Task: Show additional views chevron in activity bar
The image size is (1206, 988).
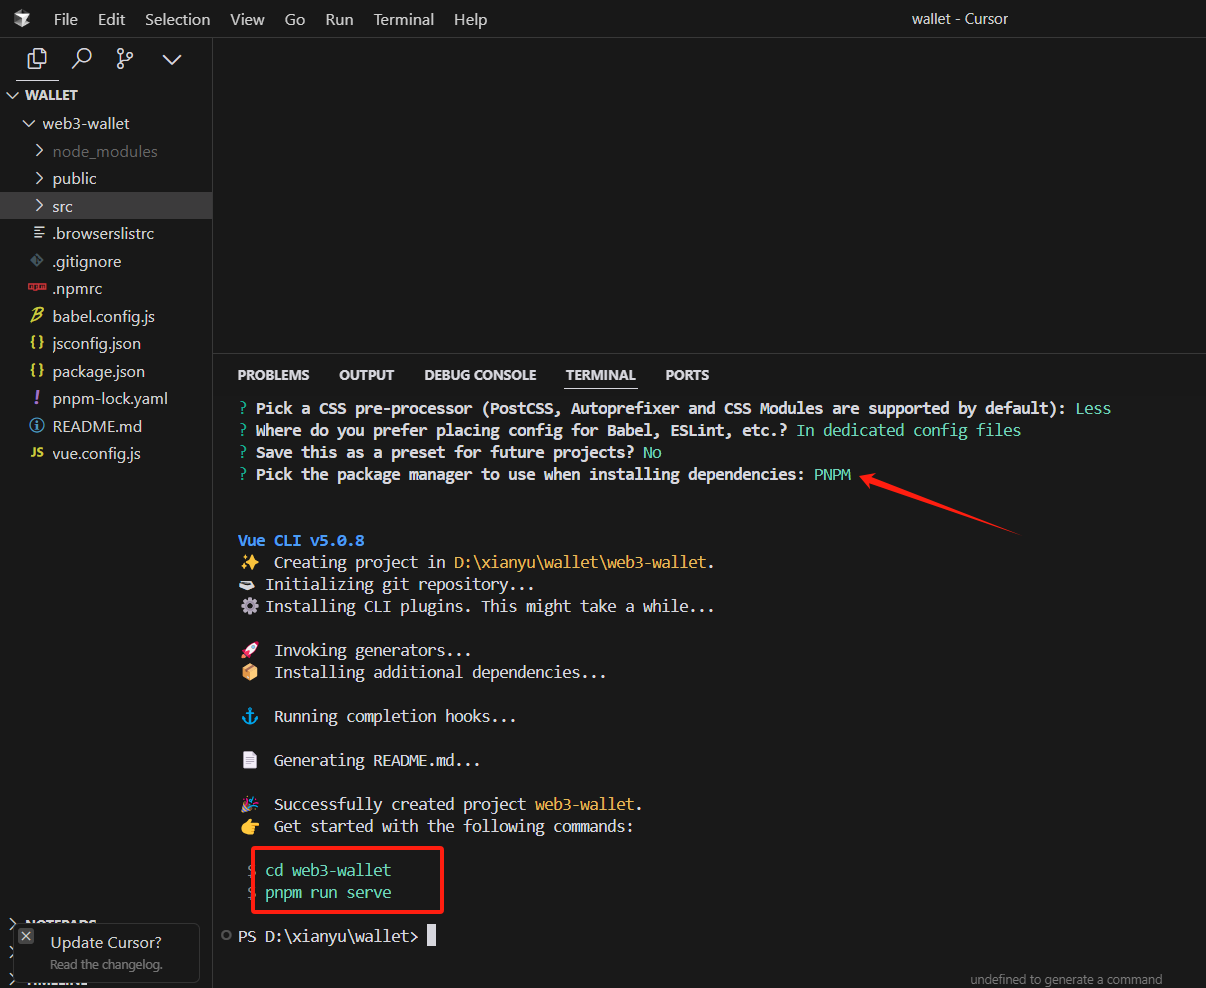Action: pos(172,59)
